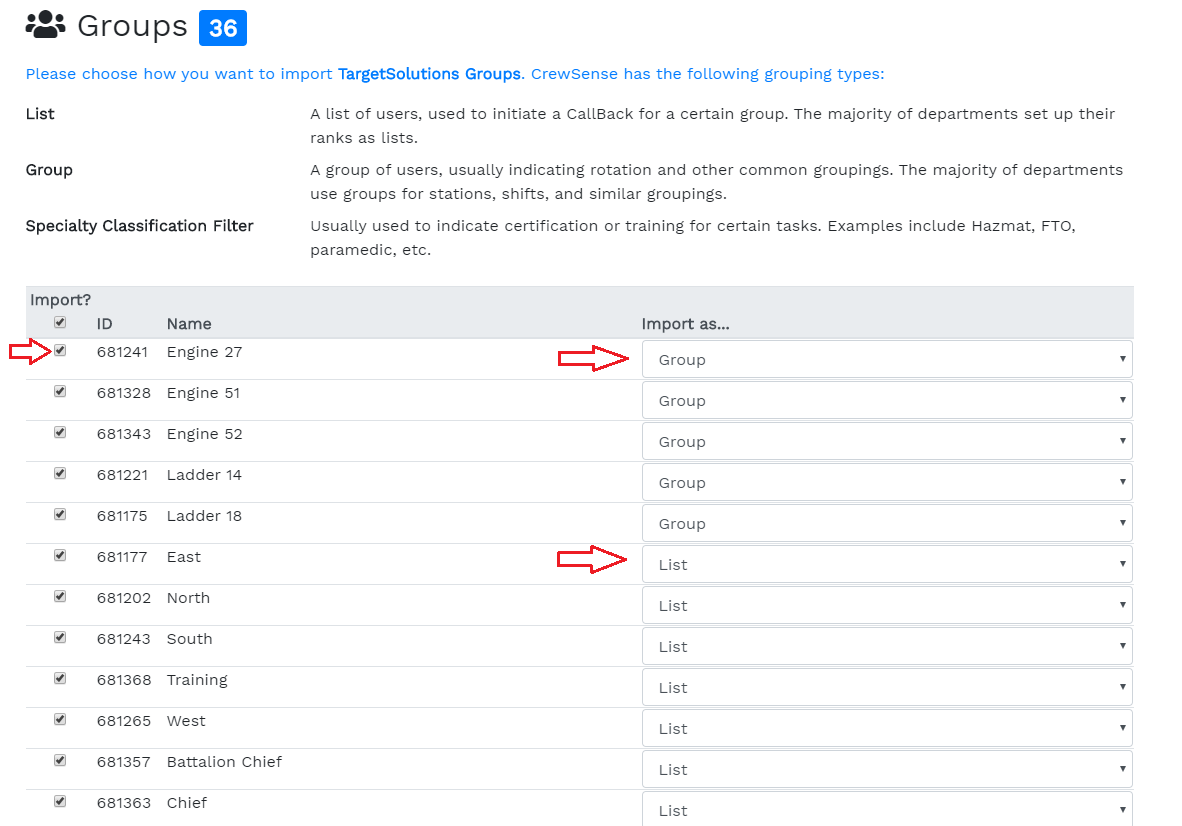Viewport: 1182px width, 826px height.
Task: Click the List grouping type term
Action: point(40,114)
